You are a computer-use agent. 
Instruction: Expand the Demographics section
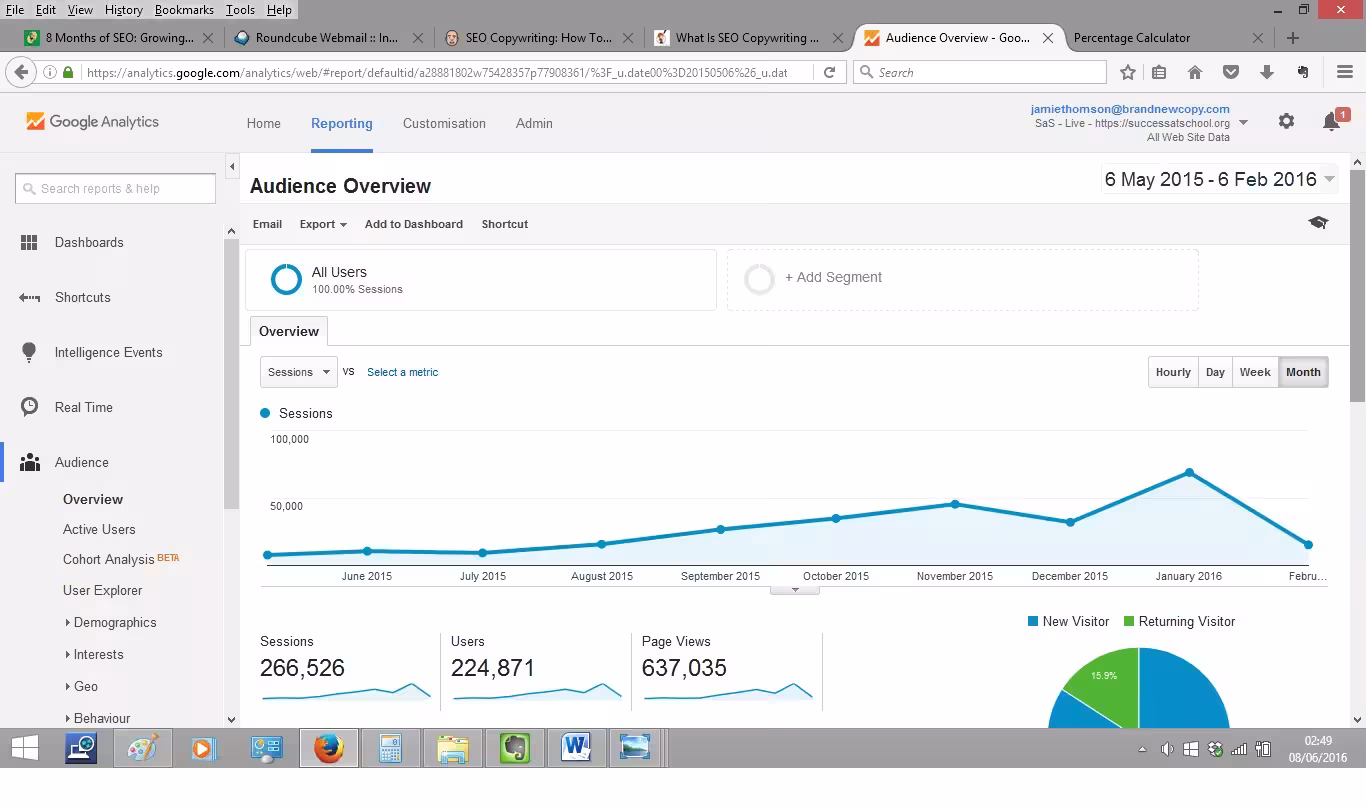[109, 622]
